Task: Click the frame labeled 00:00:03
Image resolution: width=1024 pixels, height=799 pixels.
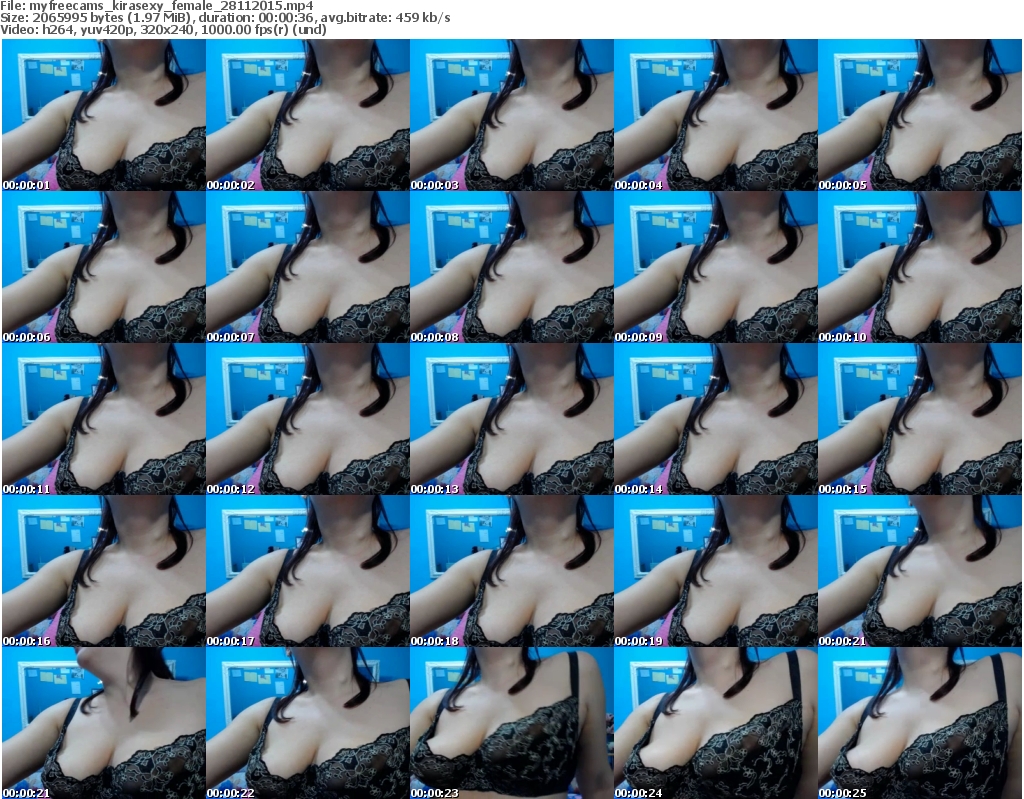Action: point(511,115)
